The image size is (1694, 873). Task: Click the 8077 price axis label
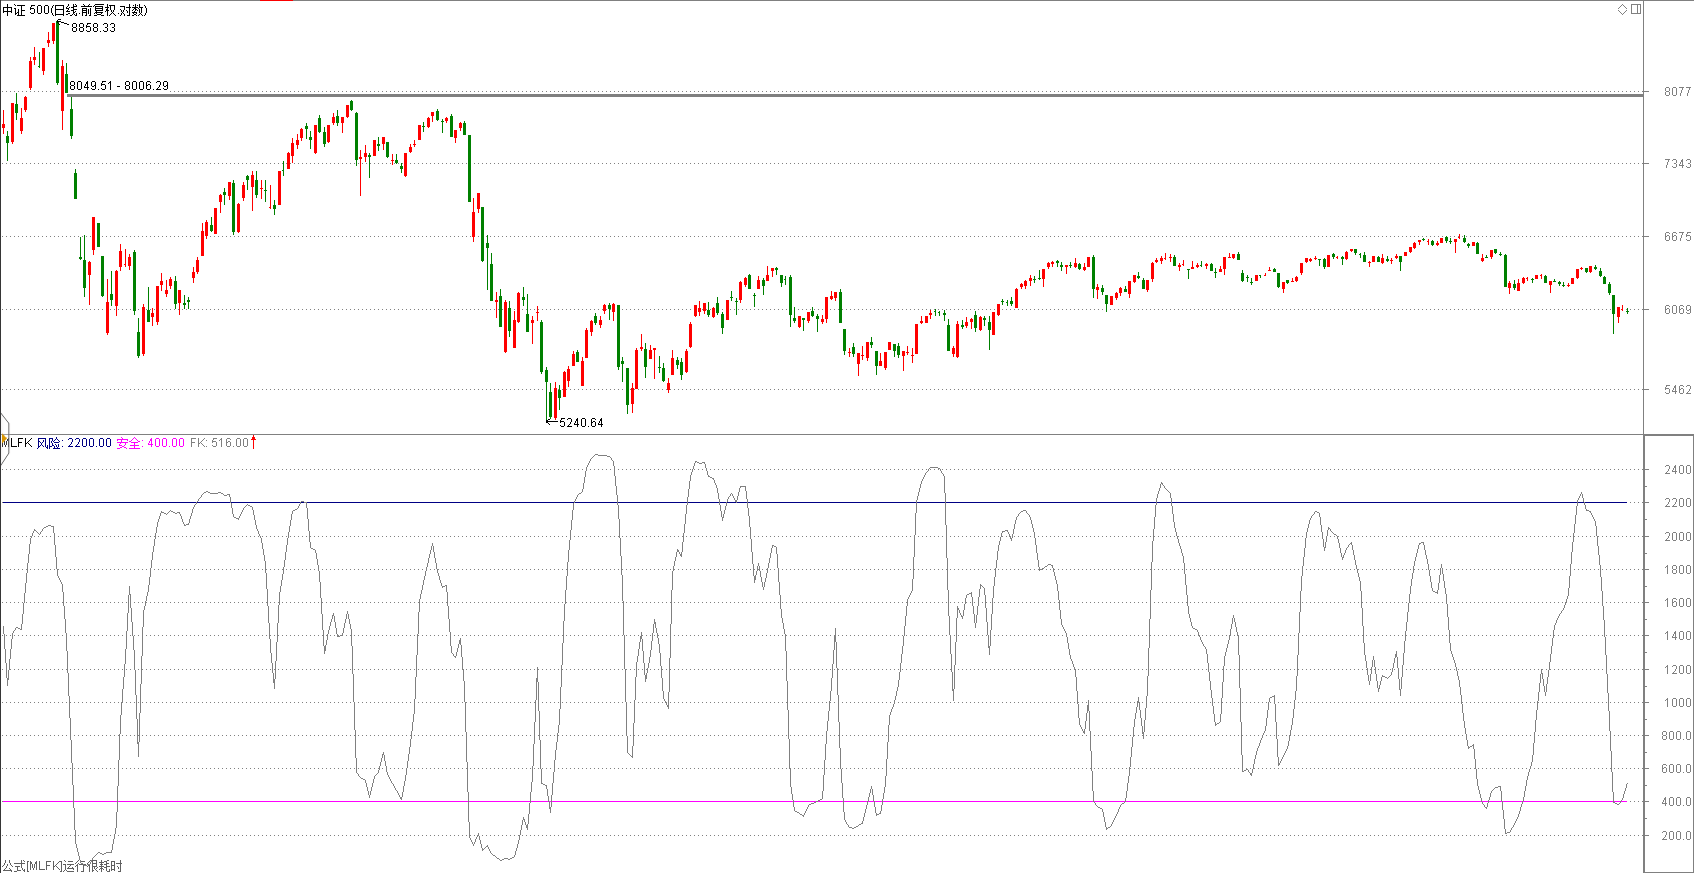point(1677,91)
